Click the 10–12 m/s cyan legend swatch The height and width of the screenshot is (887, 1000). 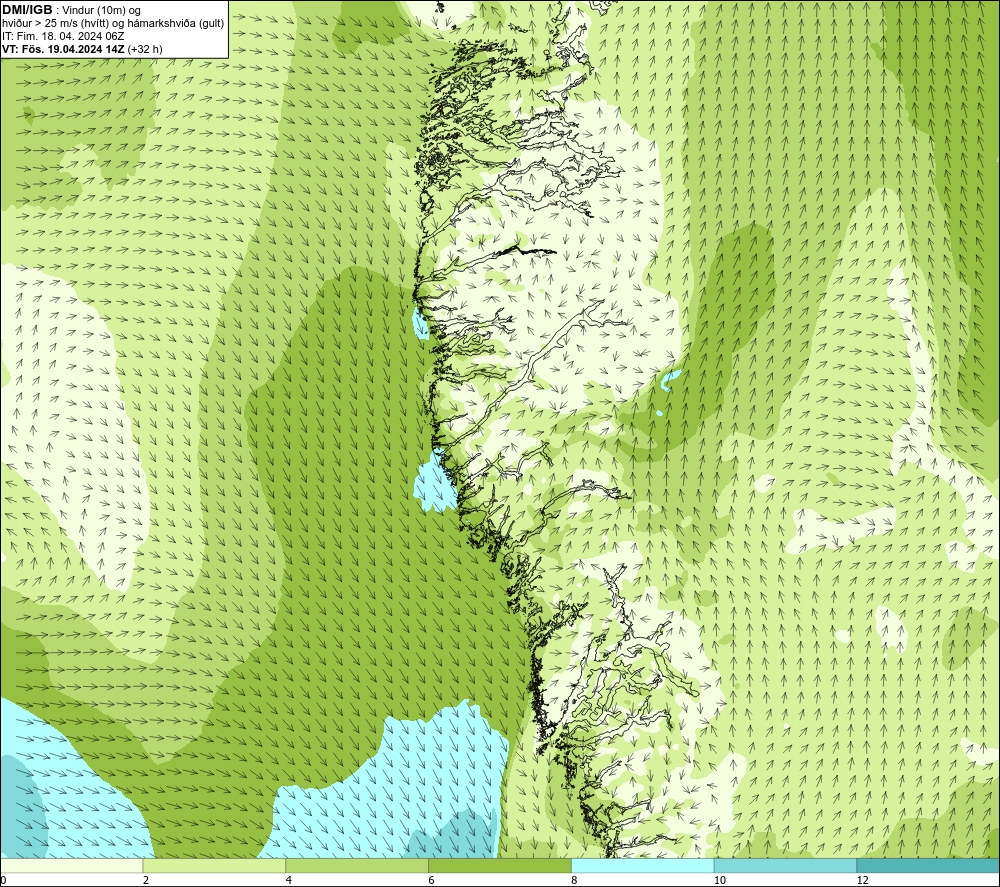[786, 865]
